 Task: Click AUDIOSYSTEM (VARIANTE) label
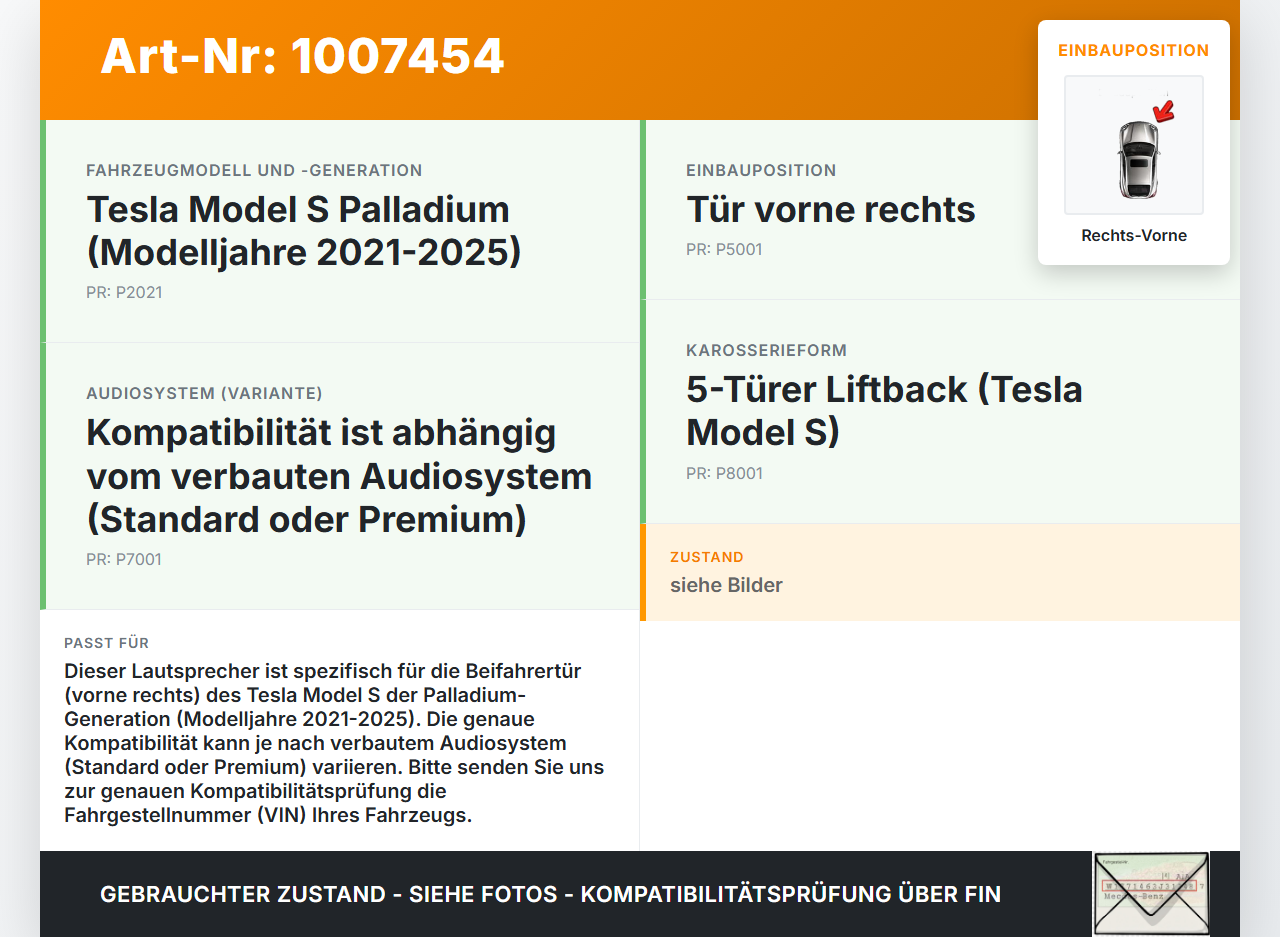(x=204, y=394)
